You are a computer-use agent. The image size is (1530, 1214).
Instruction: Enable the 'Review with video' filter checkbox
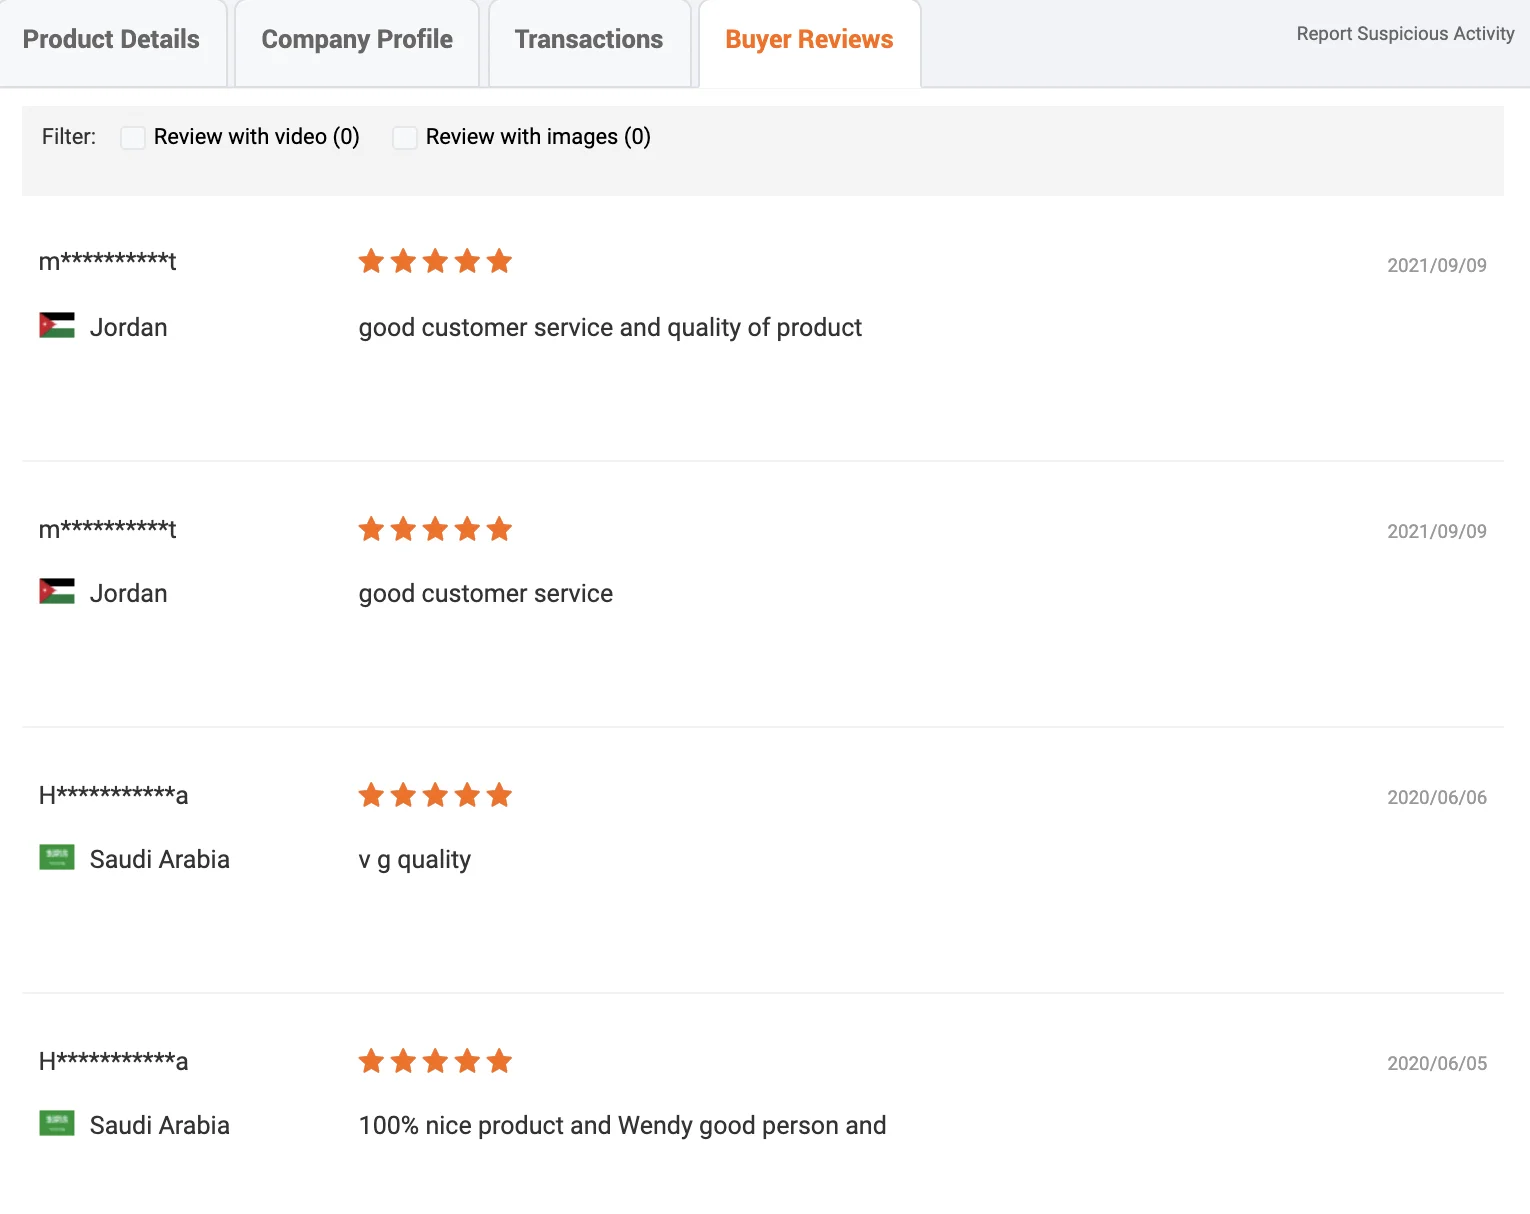[133, 137]
